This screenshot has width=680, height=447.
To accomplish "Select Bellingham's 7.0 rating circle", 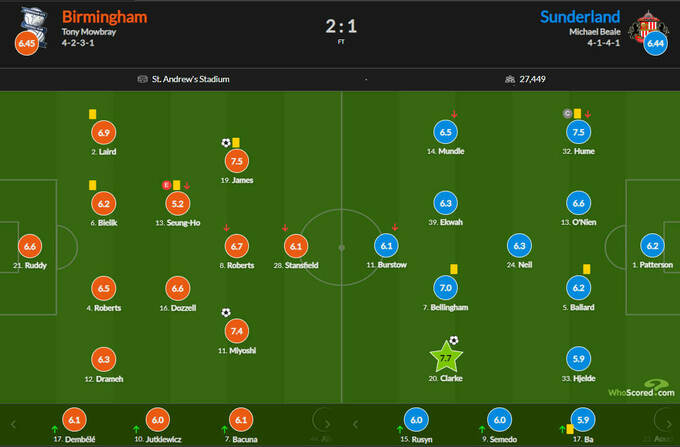I will (x=447, y=289).
